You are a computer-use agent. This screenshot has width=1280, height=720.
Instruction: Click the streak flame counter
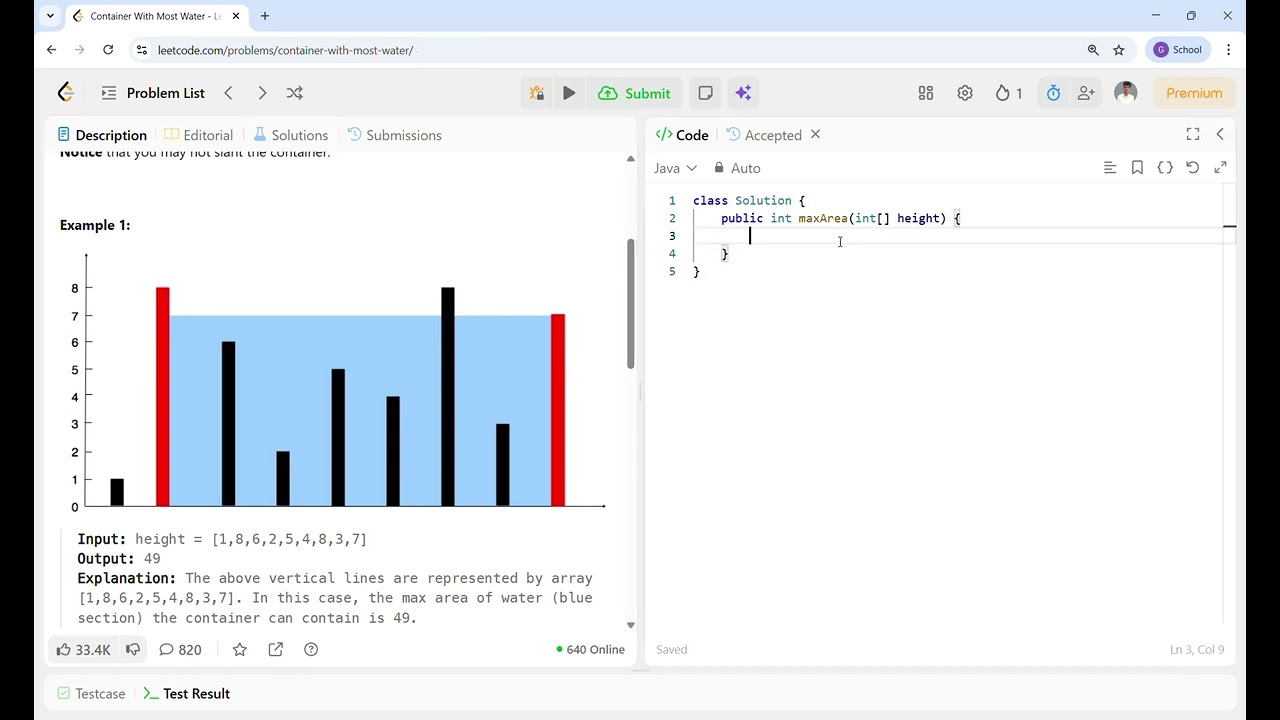1008,93
